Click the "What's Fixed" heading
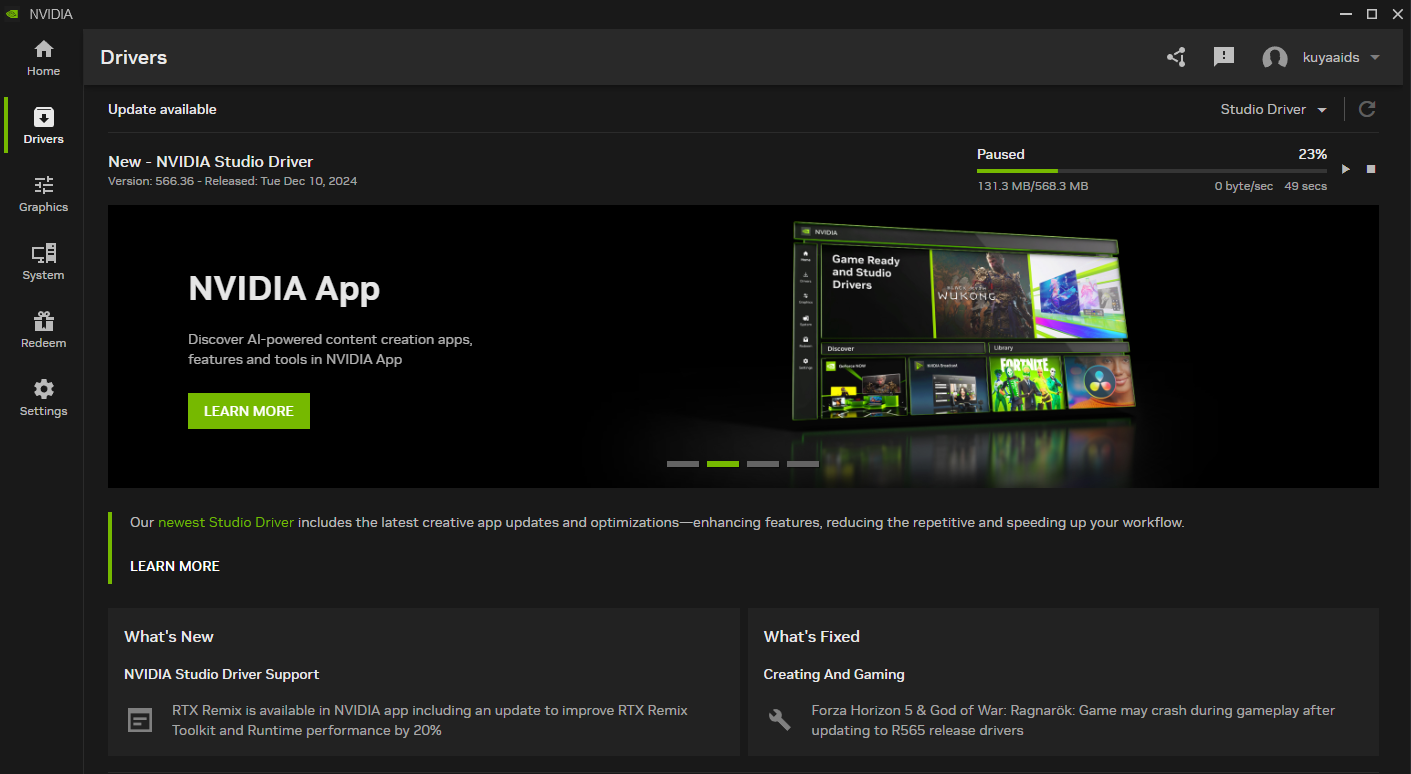Image resolution: width=1411 pixels, height=774 pixels. point(812,636)
